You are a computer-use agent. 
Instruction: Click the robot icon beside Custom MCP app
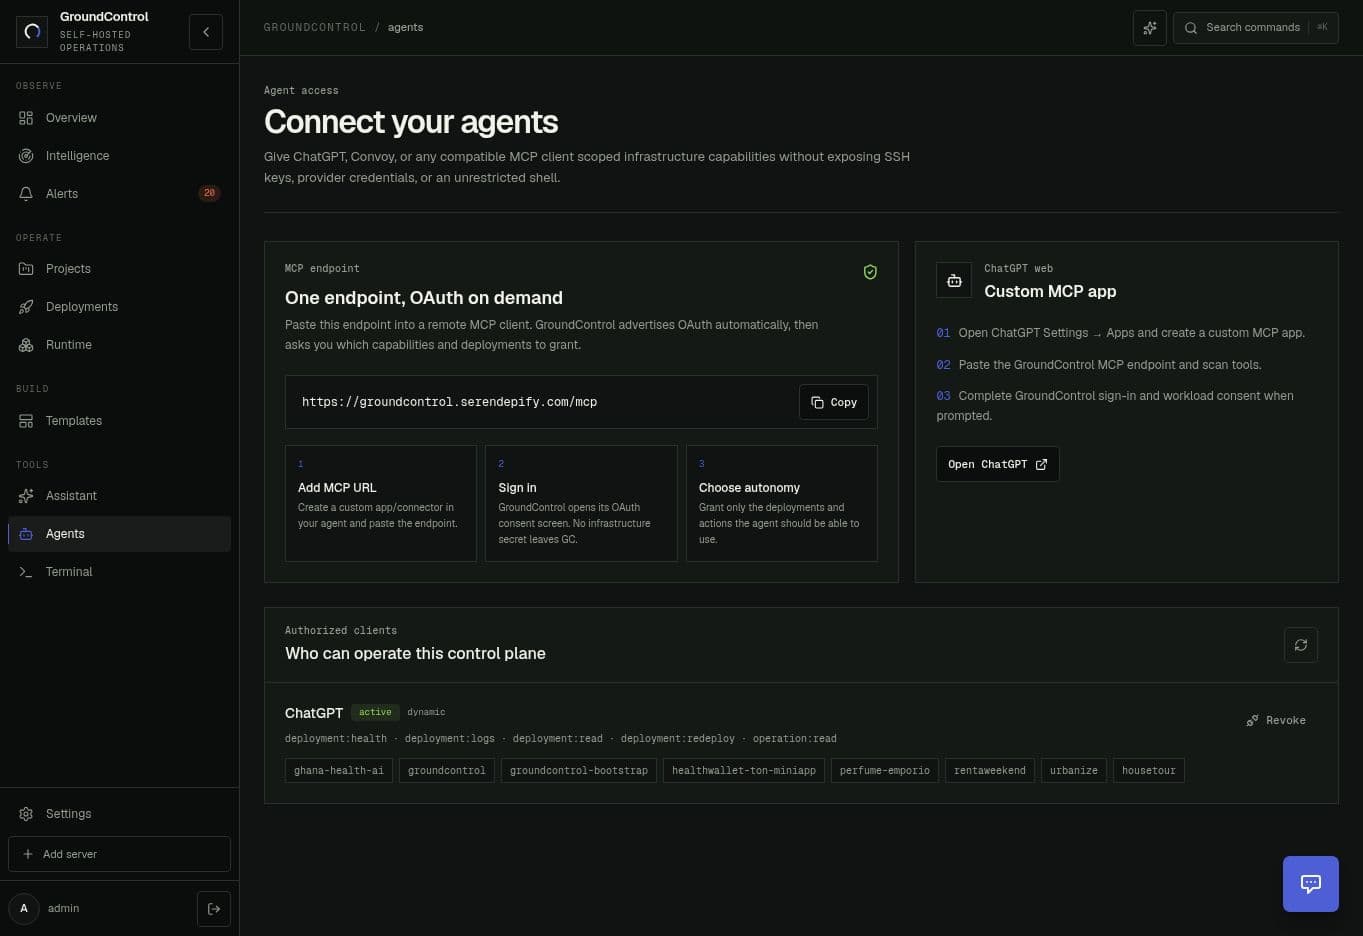click(x=954, y=280)
